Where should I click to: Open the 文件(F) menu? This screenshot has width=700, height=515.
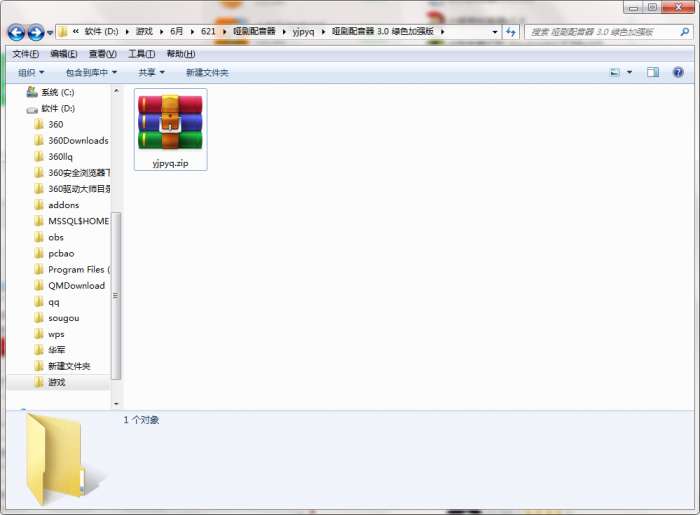pyautogui.click(x=25, y=54)
